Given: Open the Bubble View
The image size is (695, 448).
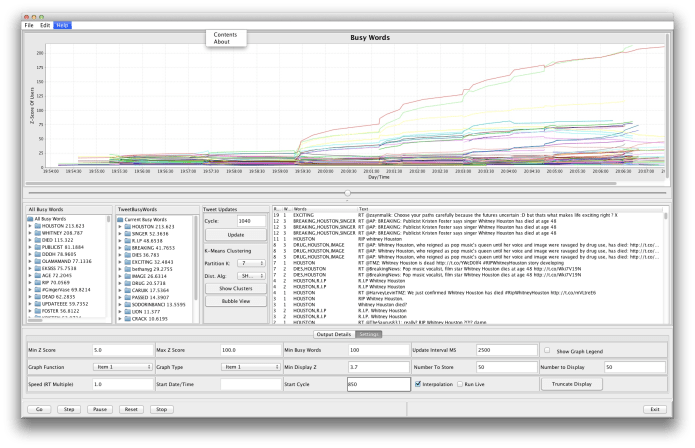Looking at the screenshot, I should tap(236, 301).
